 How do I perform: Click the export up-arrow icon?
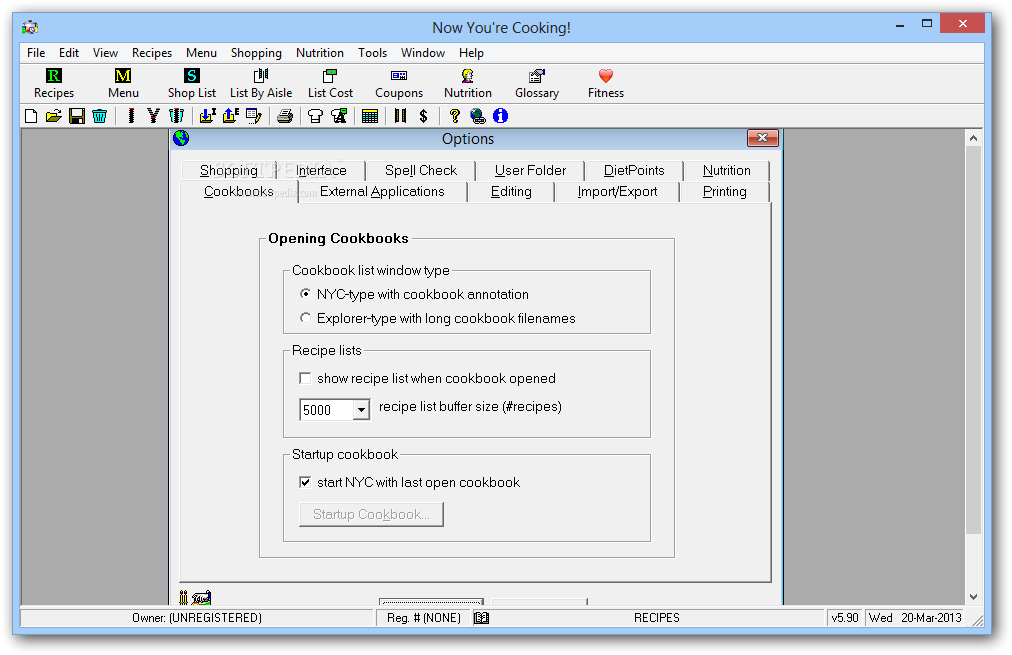(230, 116)
